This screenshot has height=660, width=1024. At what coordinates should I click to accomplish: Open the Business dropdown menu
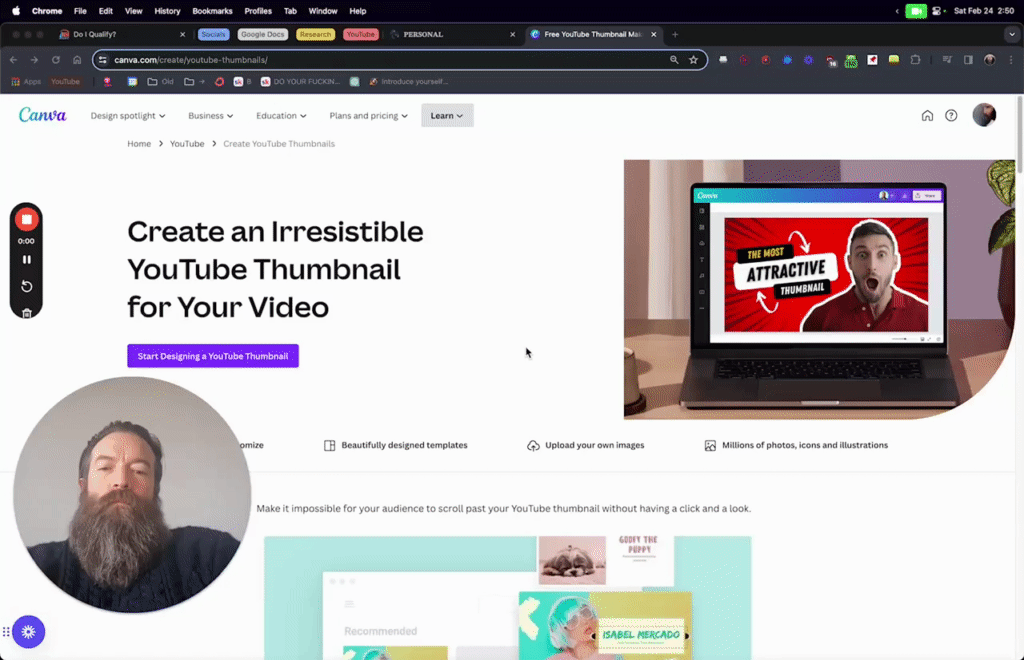210,116
